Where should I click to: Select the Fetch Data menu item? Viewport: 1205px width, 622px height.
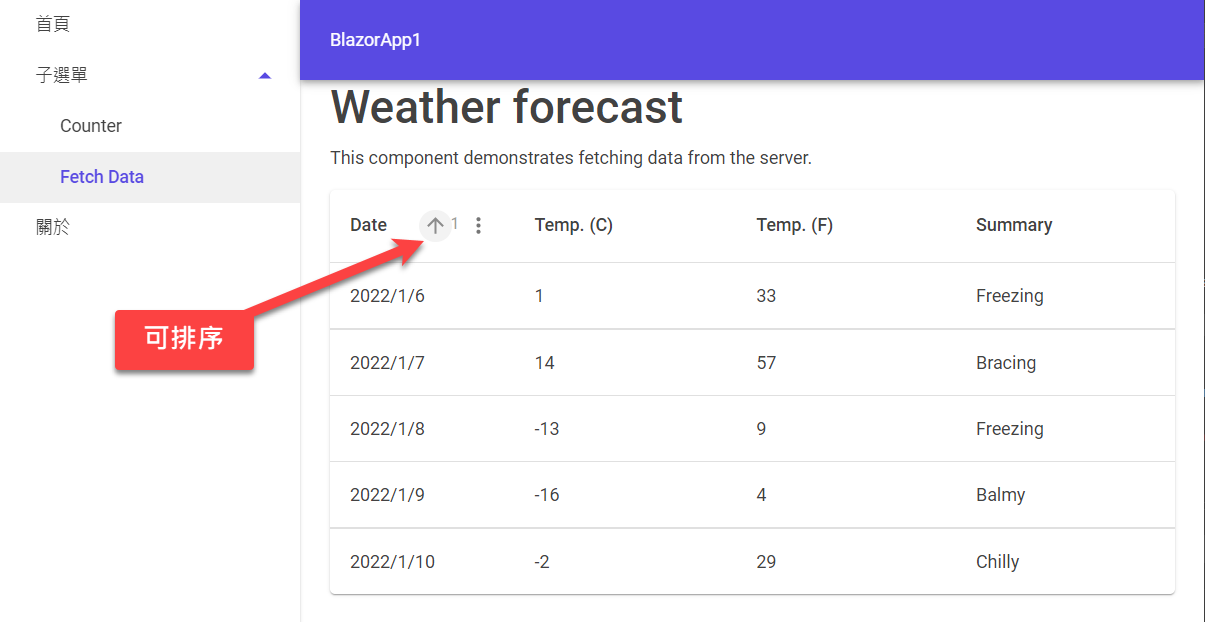point(150,177)
